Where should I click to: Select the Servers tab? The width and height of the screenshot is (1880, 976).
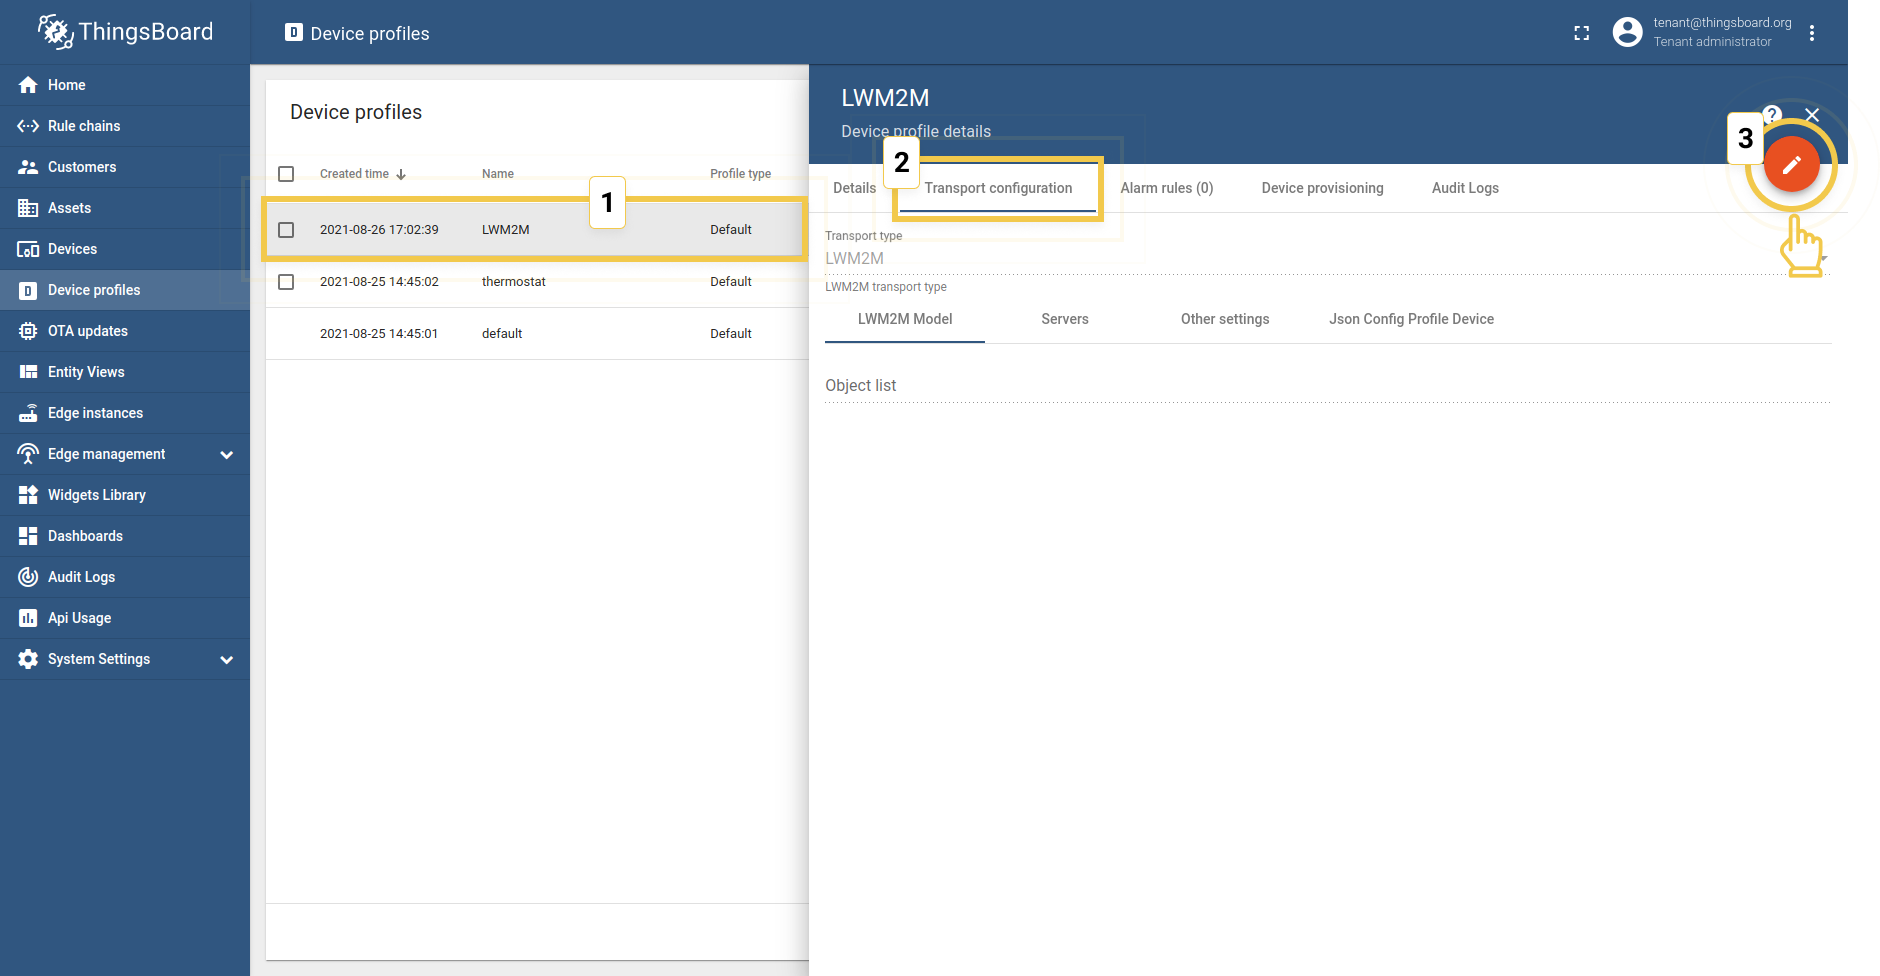[x=1064, y=319]
